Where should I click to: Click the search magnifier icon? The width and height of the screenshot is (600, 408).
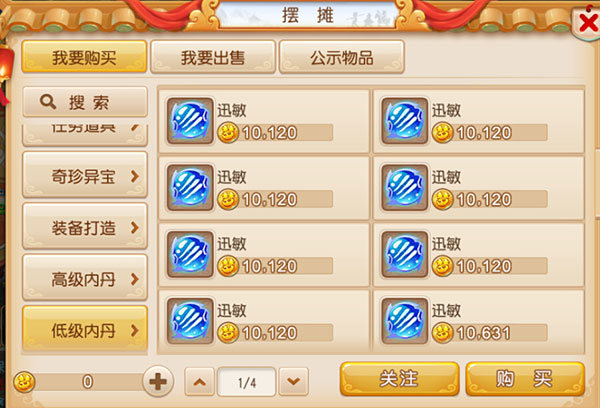tap(48, 102)
